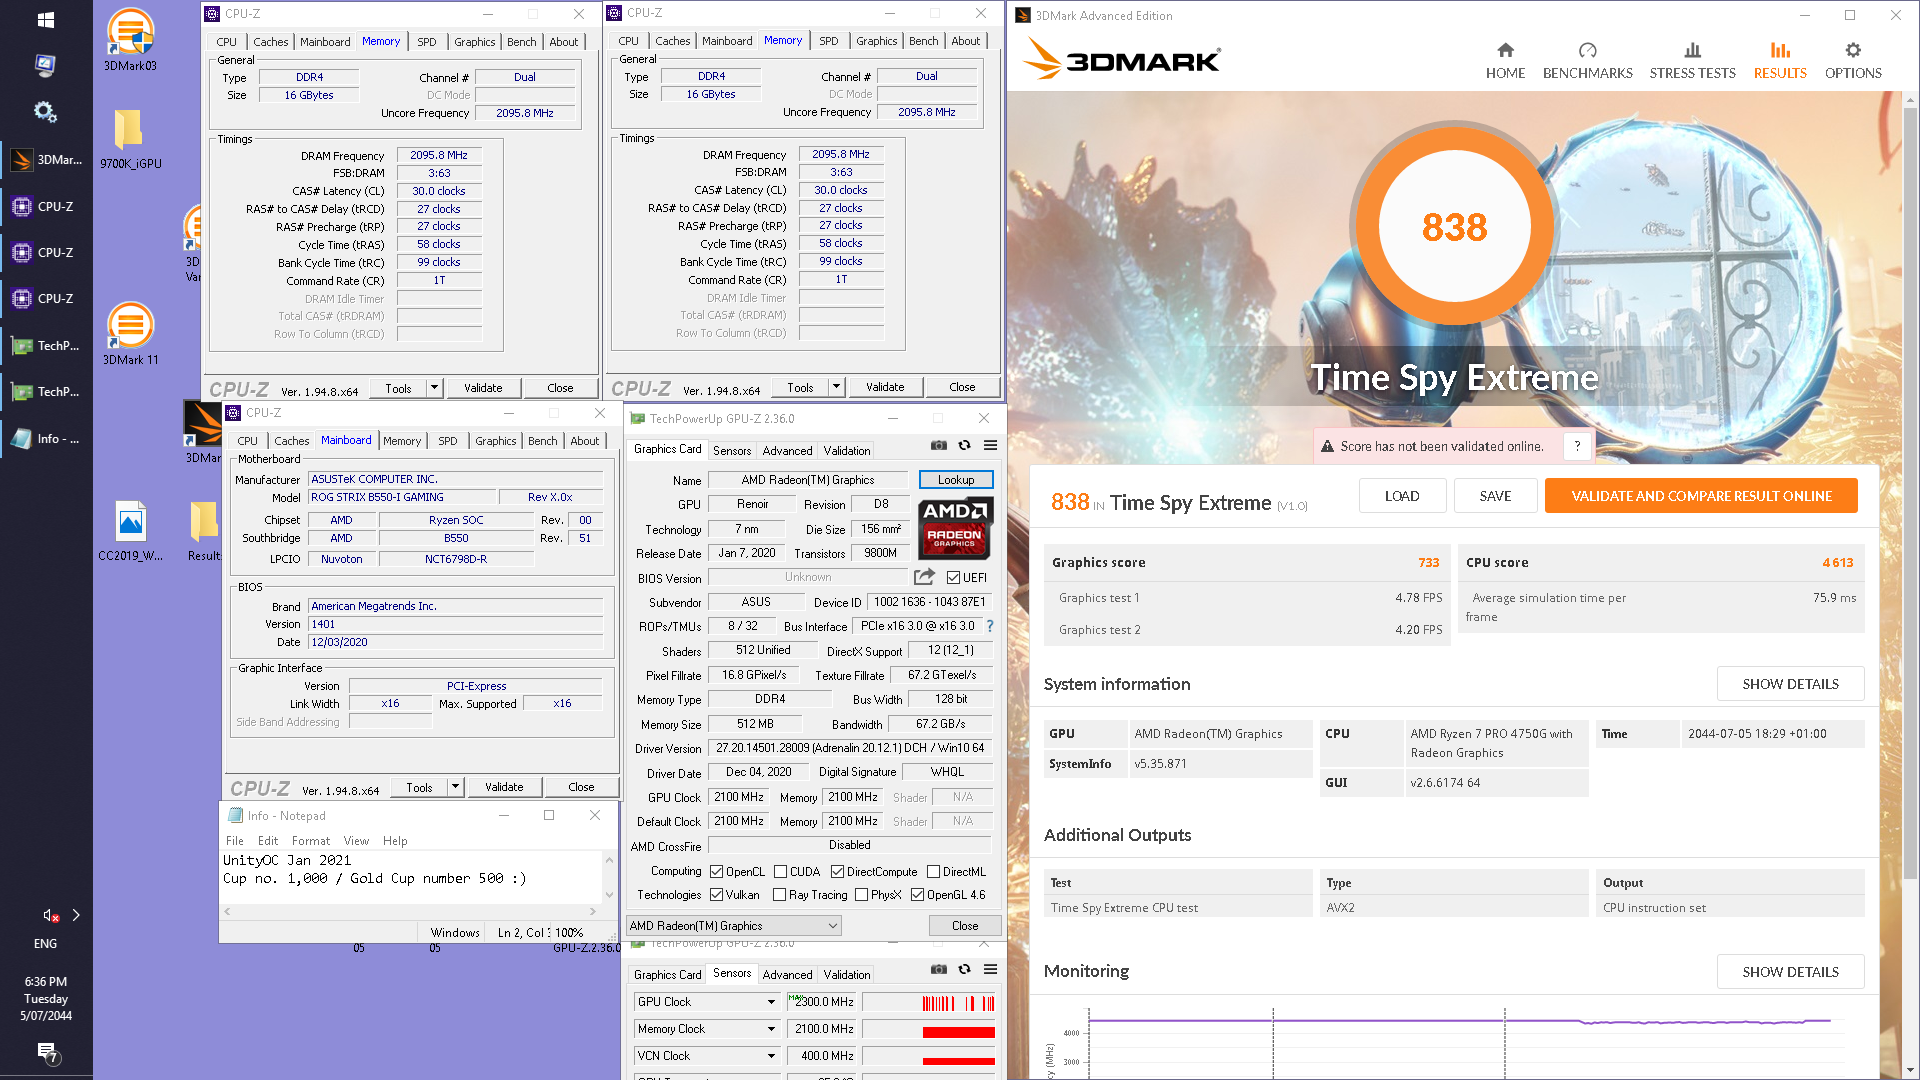This screenshot has width=1920, height=1080.
Task: Open Memory Clock sensor dropdown
Action: pos(771,1029)
